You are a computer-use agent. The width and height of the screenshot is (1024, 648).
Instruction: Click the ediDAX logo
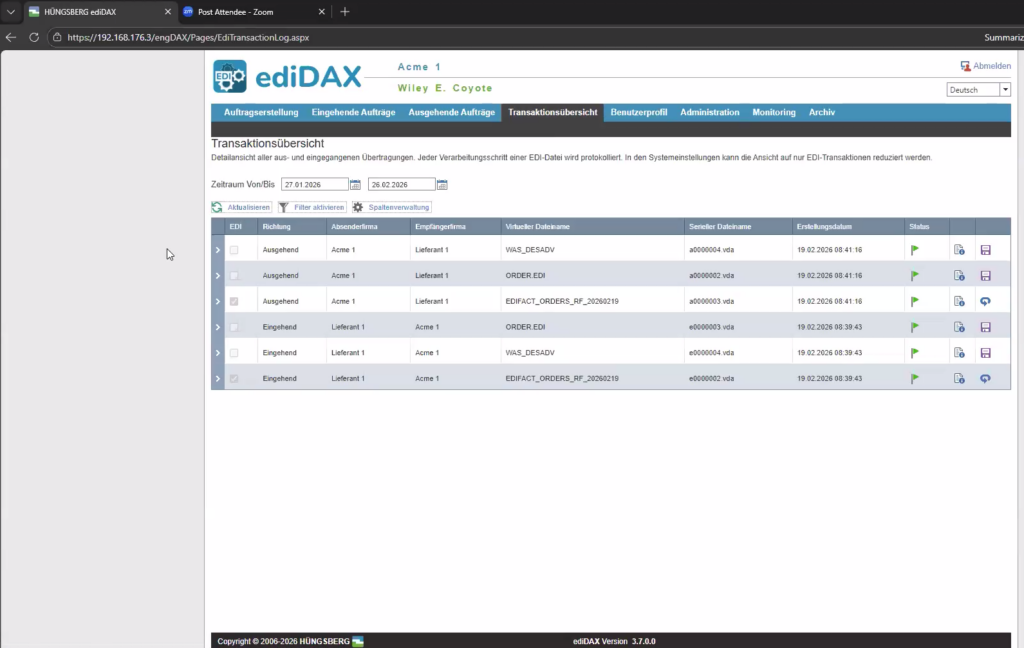[x=288, y=77]
